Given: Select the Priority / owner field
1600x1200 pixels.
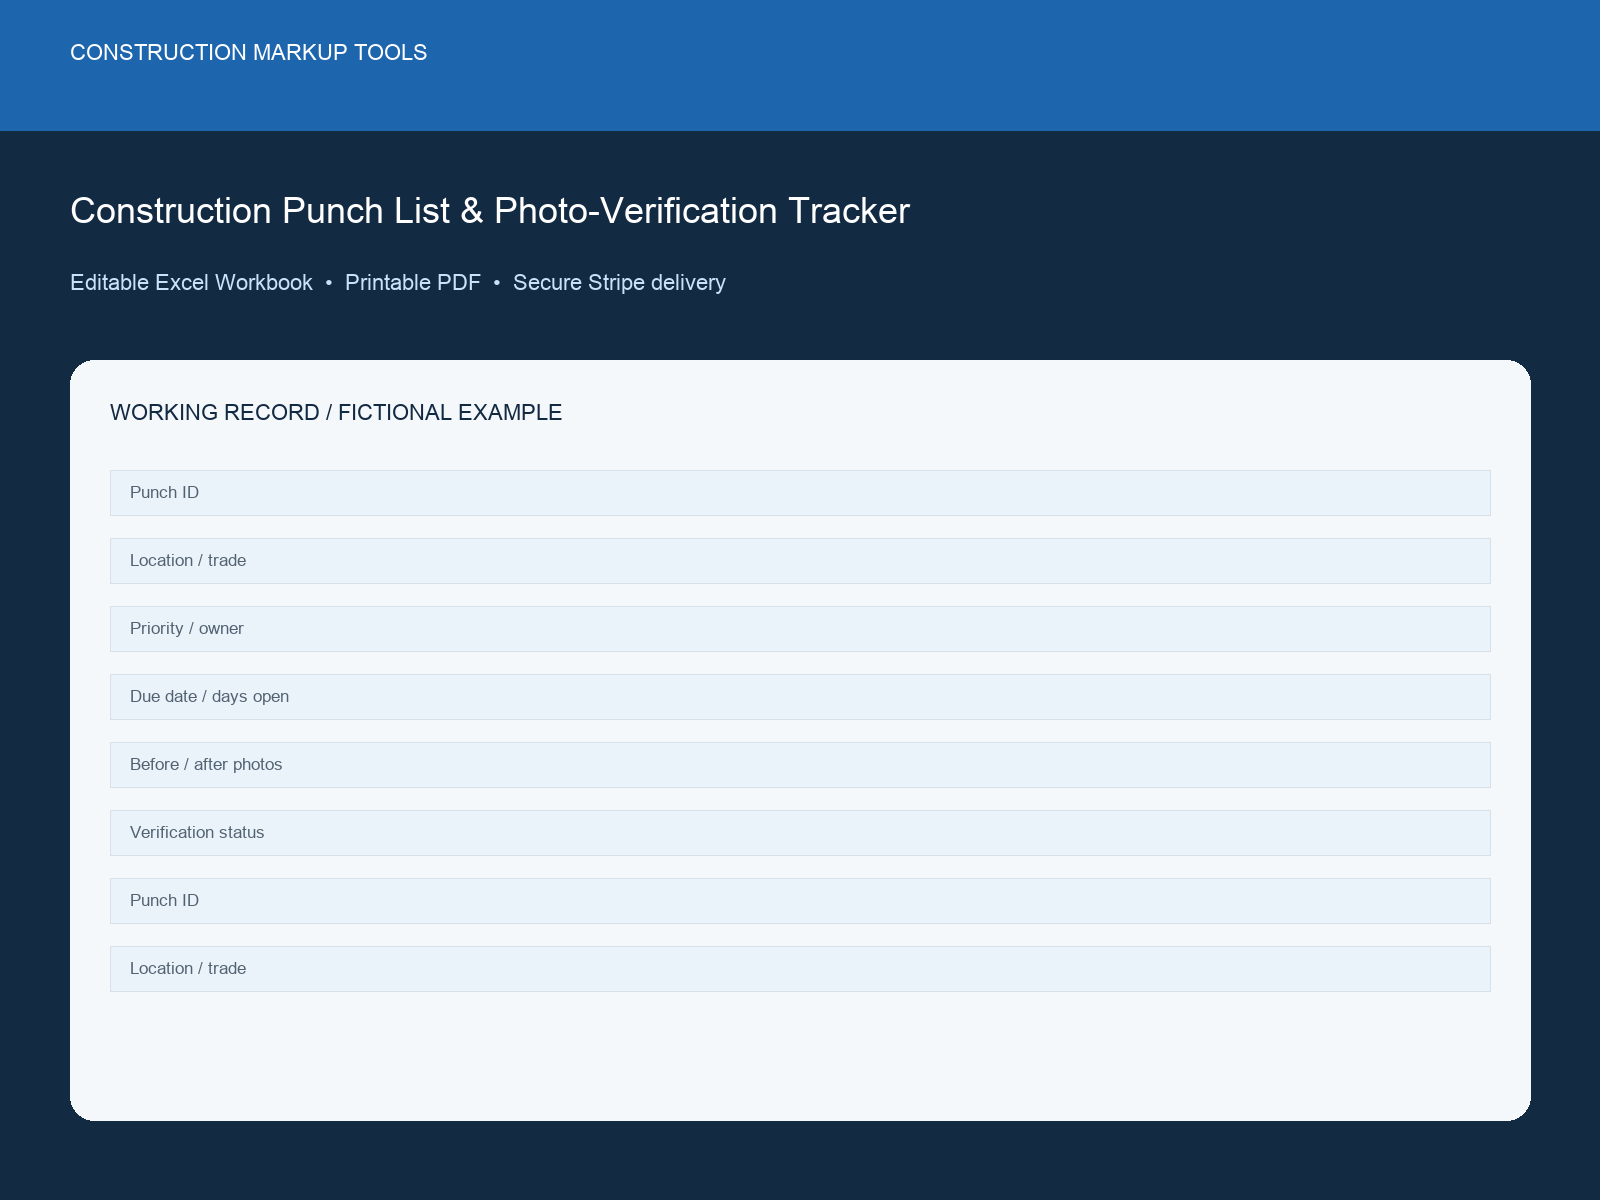Looking at the screenshot, I should [800, 629].
